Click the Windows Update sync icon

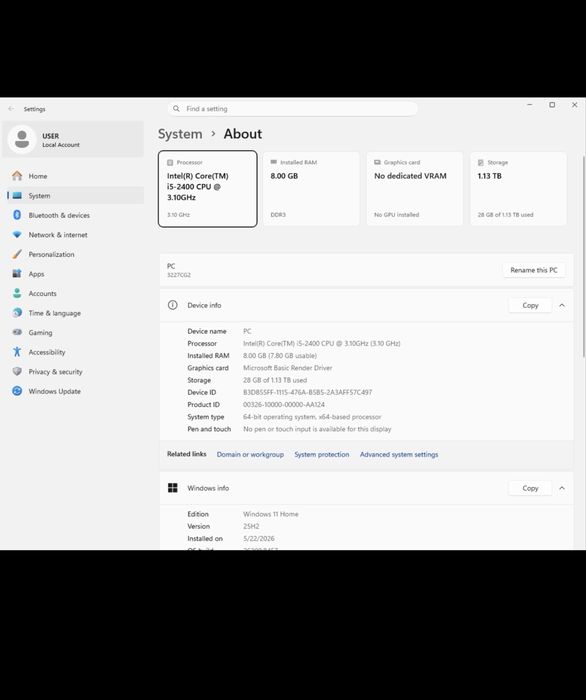[17, 391]
